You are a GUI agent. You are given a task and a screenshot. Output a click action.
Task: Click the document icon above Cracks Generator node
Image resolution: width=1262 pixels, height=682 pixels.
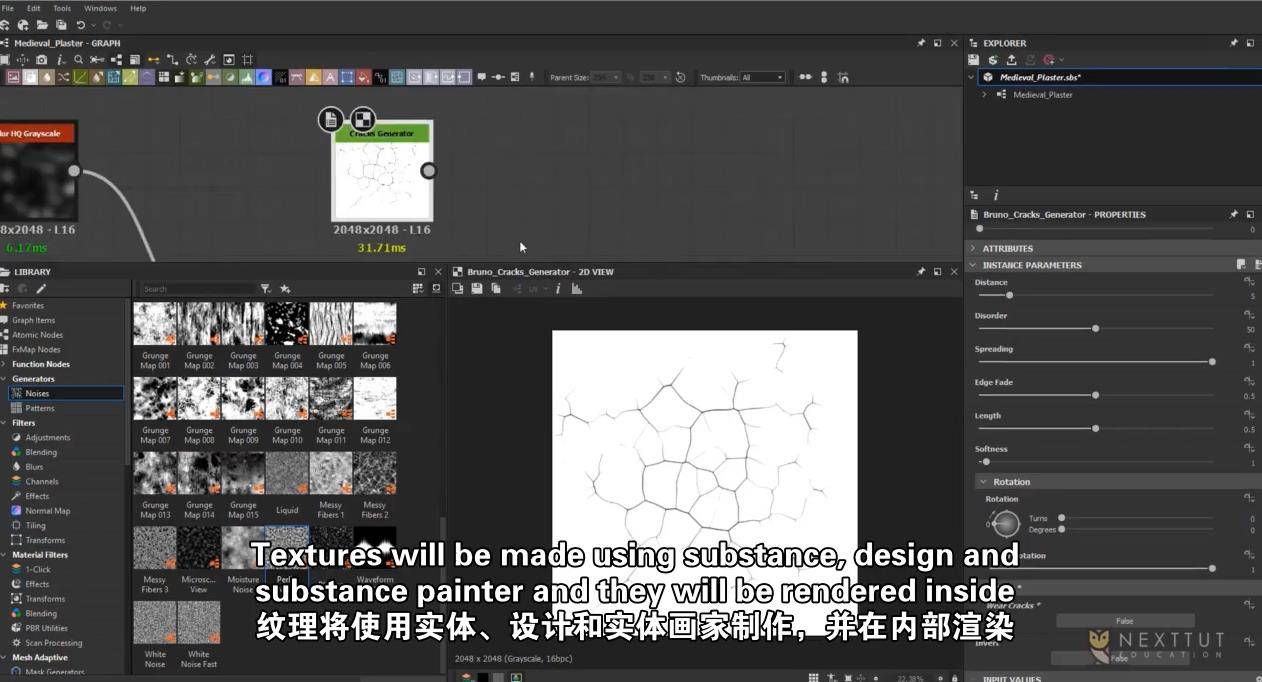click(x=331, y=119)
